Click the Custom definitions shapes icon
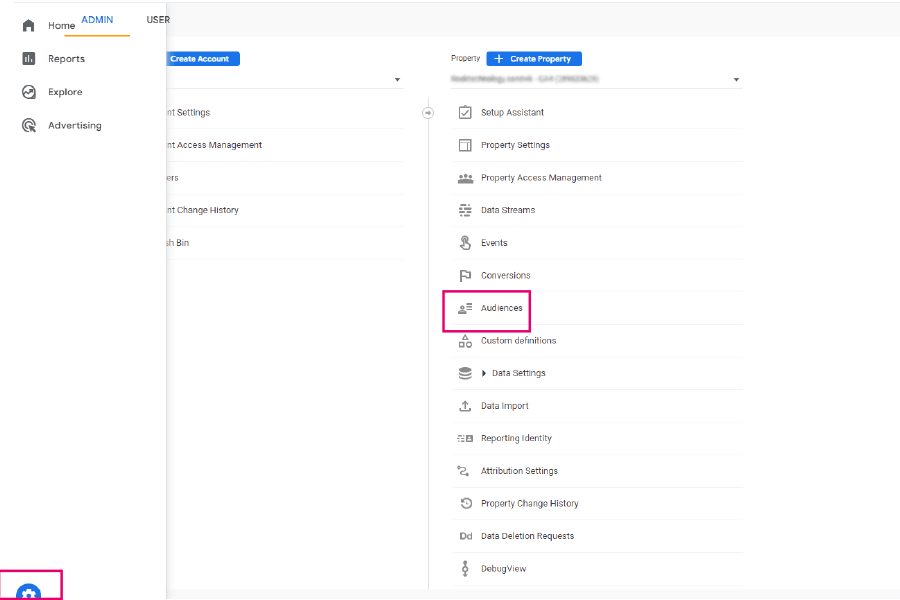This screenshot has width=900, height=600. pos(465,341)
